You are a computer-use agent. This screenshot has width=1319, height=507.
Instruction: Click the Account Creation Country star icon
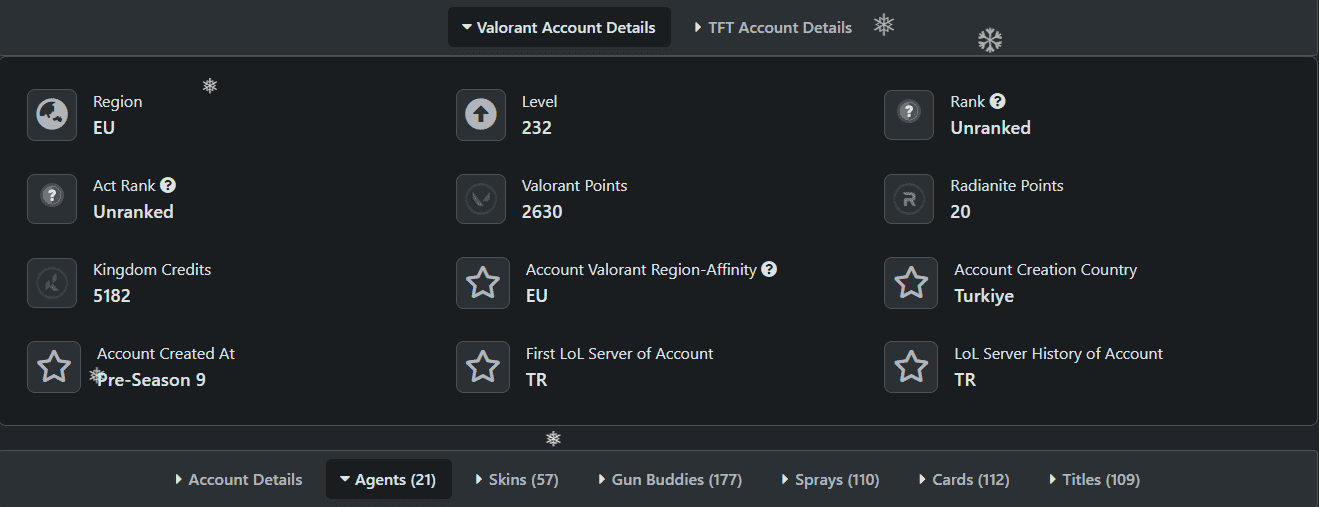pos(911,283)
